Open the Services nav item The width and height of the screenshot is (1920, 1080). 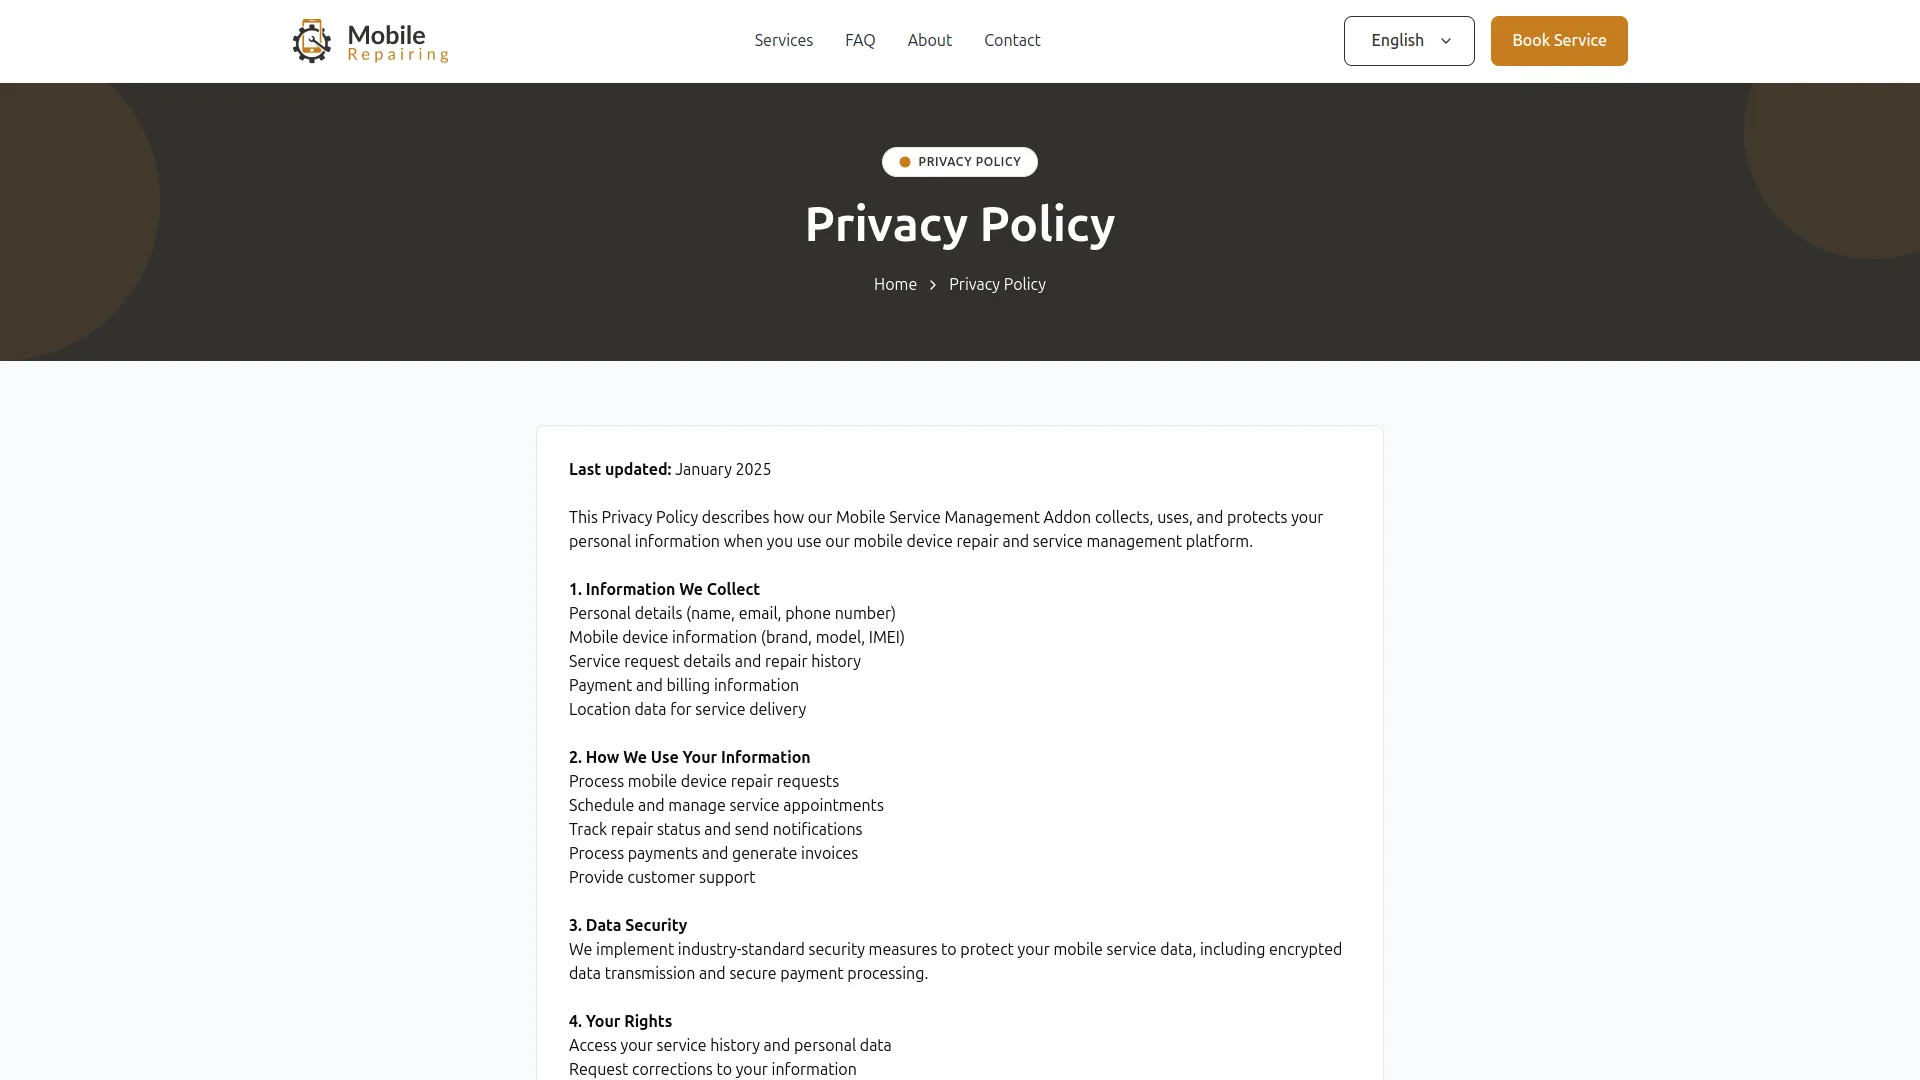pos(783,40)
